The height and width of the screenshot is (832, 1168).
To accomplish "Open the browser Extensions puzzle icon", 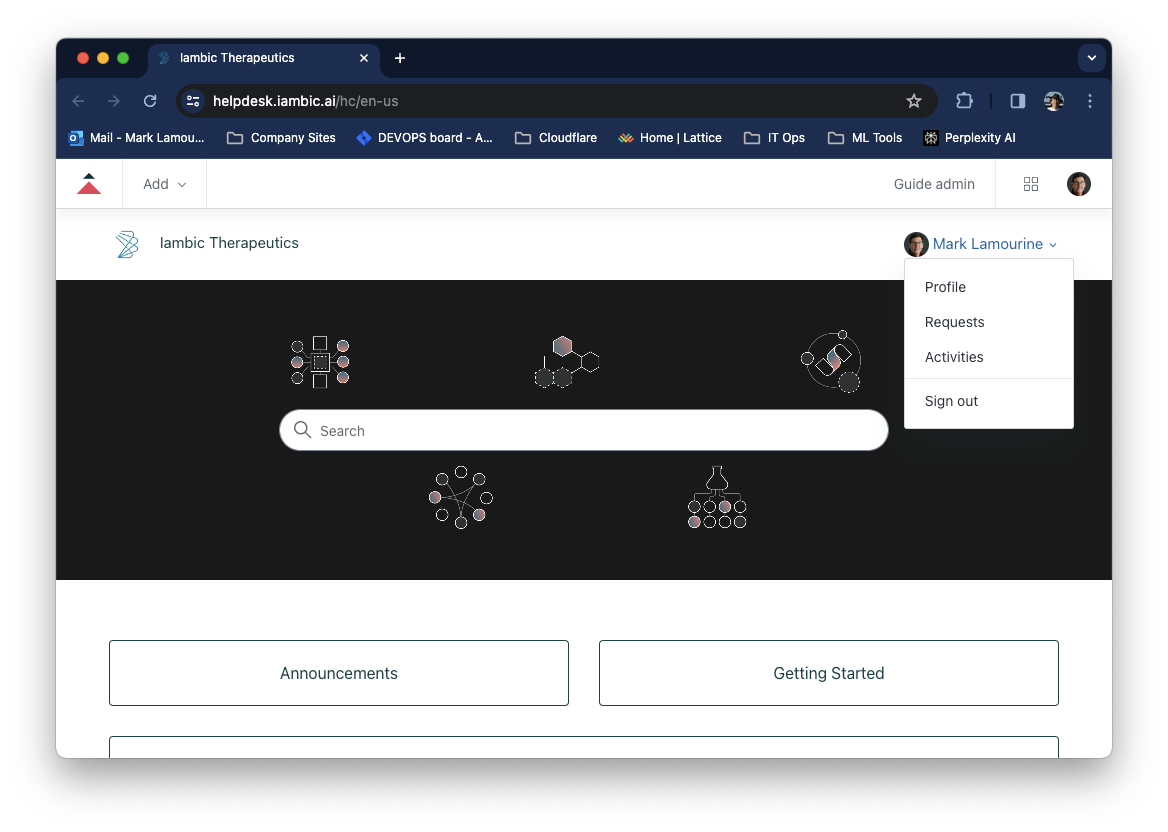I will pos(964,101).
